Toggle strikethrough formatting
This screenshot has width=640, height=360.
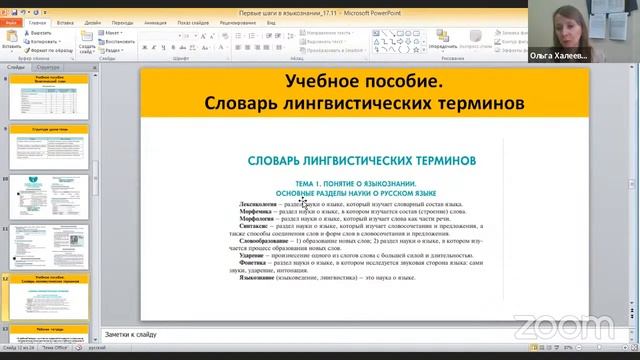coord(183,48)
